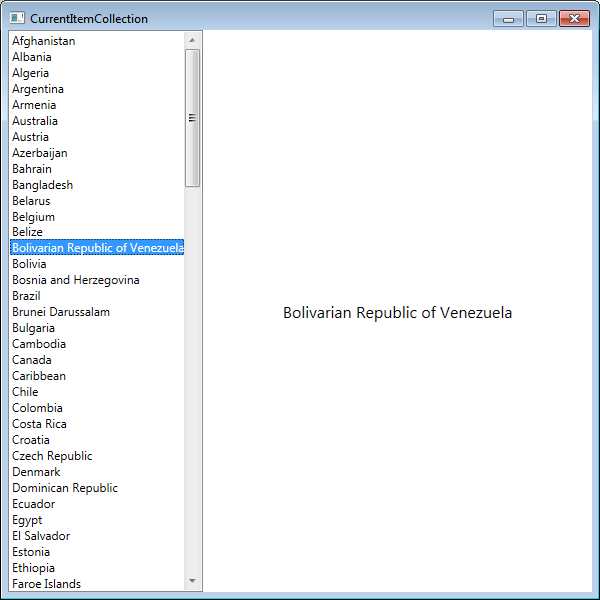Maximize the CurrentItemCollection window
Screen dimensions: 600x600
click(541, 19)
